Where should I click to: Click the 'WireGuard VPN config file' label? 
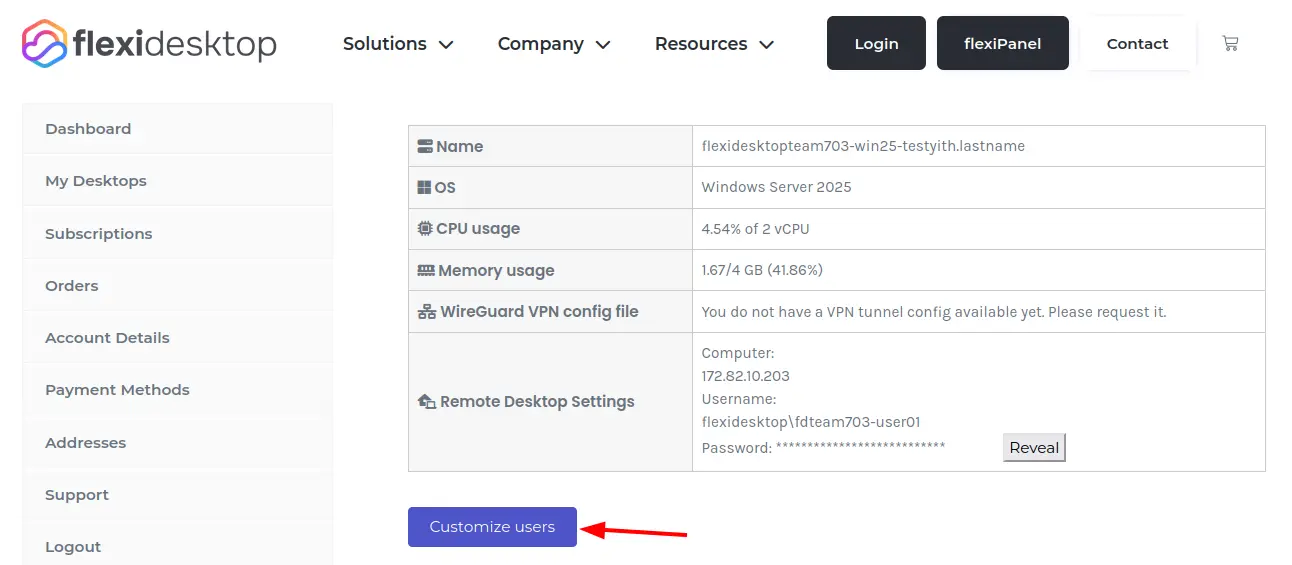540,312
